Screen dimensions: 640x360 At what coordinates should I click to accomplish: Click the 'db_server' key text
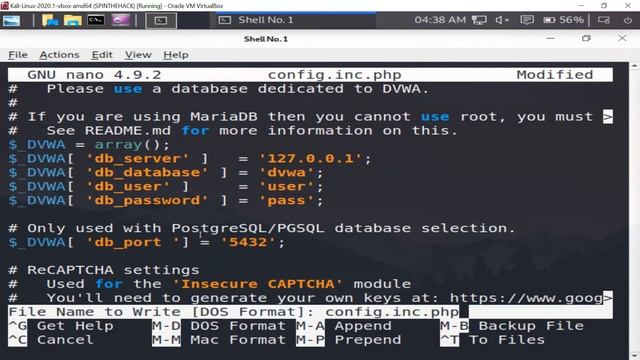pyautogui.click(x=138, y=158)
